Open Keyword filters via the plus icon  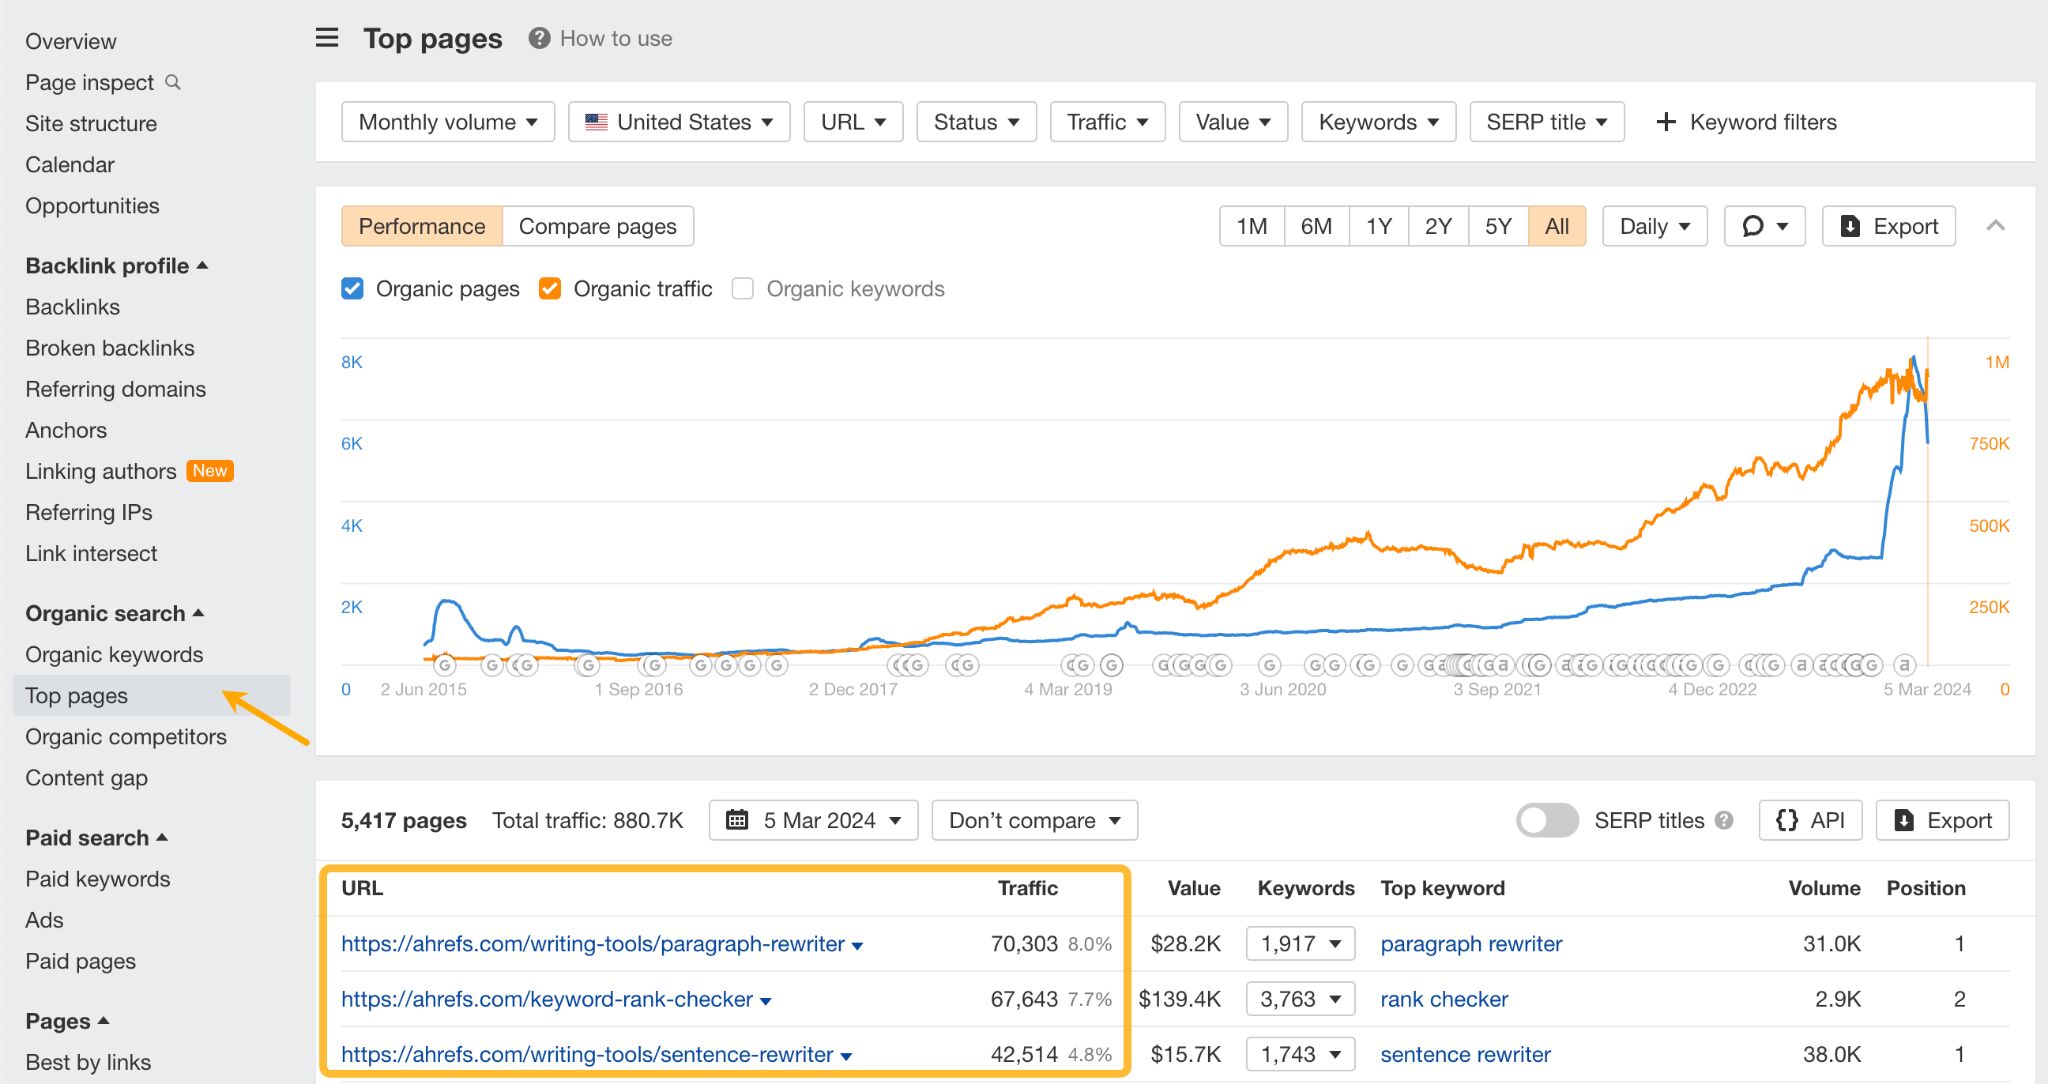[1666, 121]
